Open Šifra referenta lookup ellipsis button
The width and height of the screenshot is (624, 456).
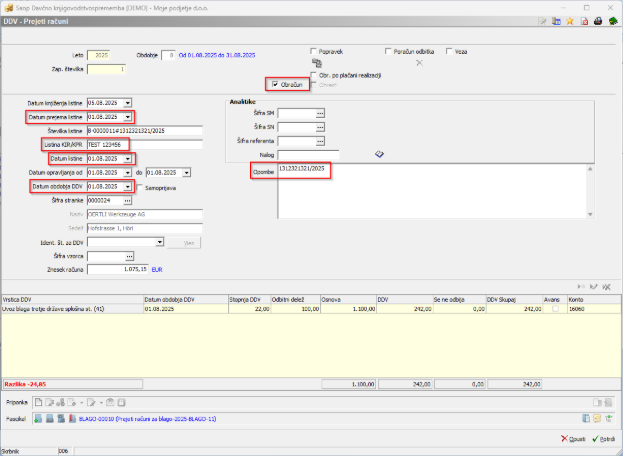coord(320,141)
